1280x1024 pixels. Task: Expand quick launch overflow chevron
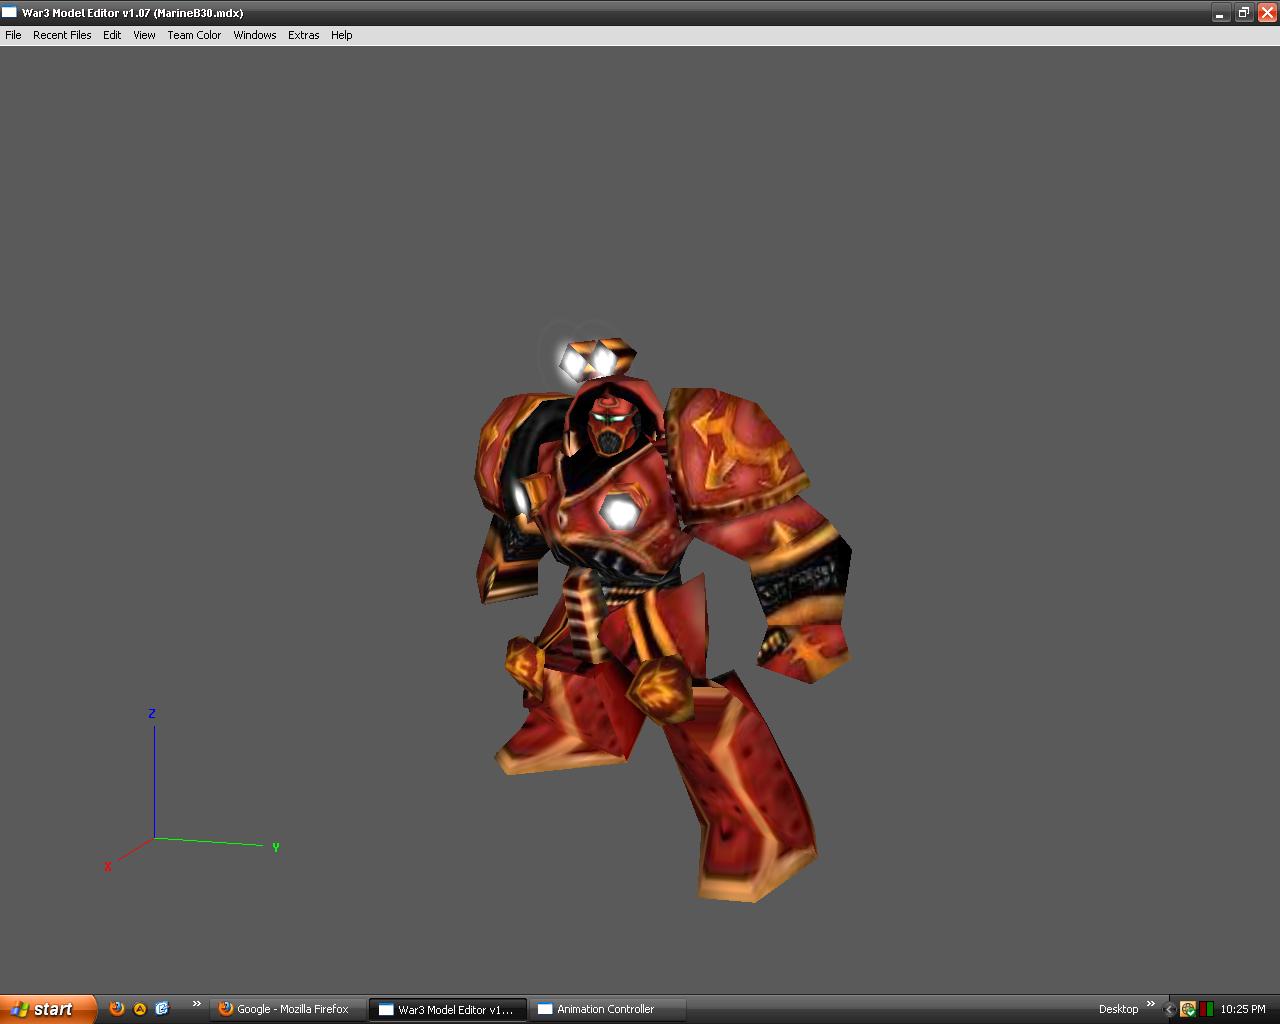(x=197, y=1004)
